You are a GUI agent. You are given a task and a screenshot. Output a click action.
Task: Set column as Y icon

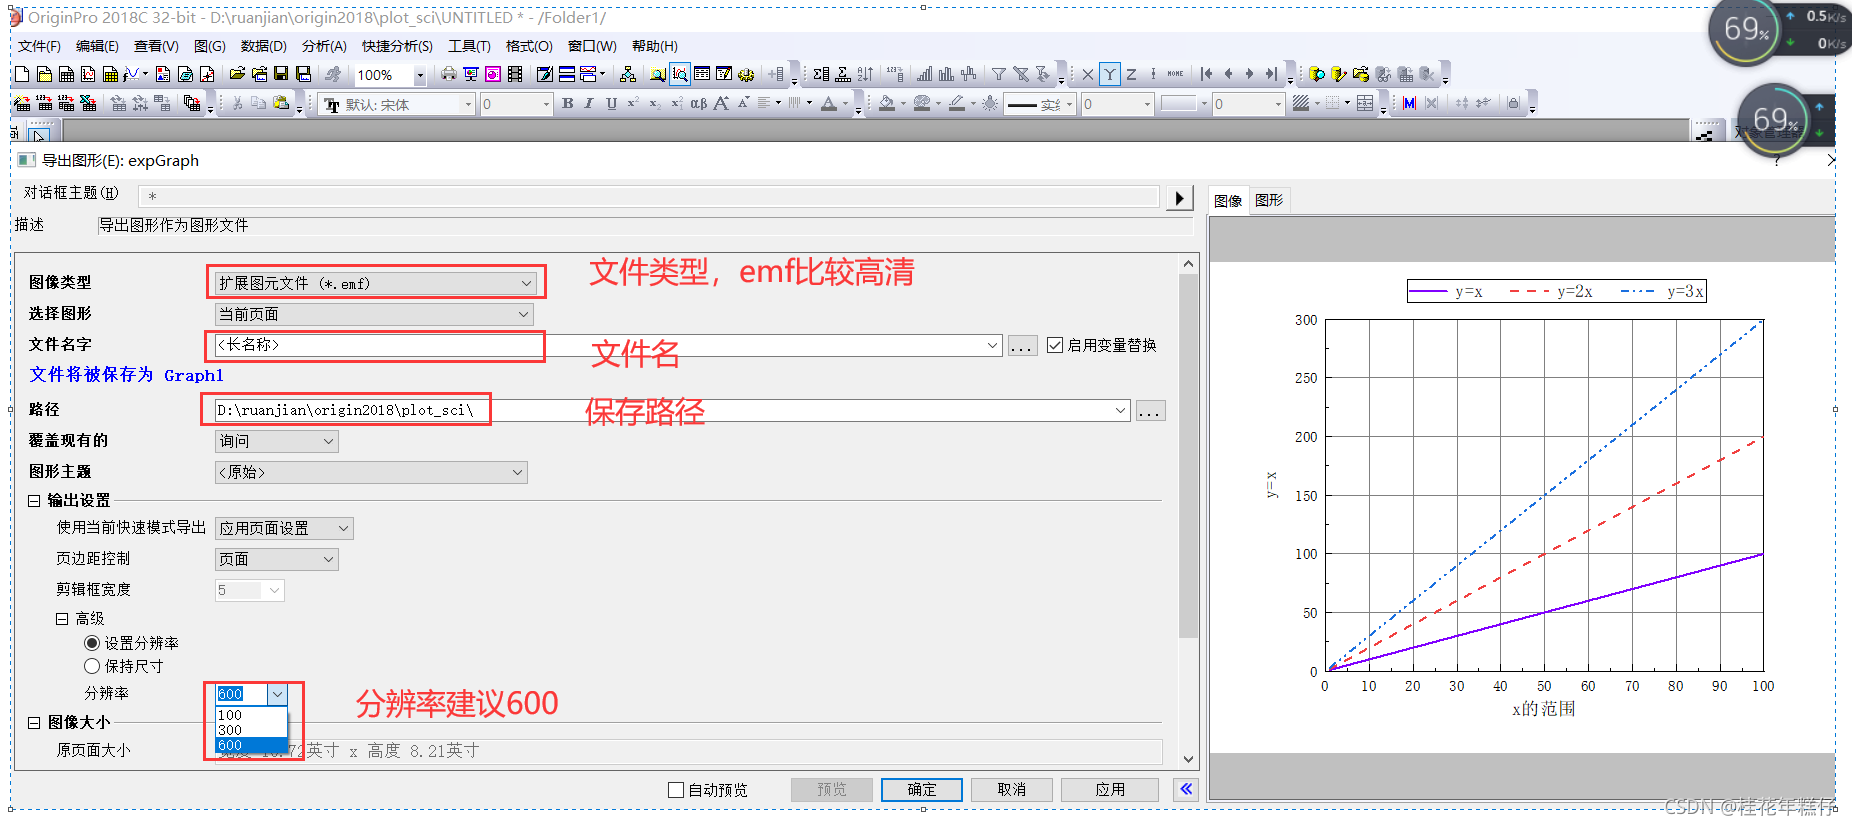pyautogui.click(x=1110, y=74)
